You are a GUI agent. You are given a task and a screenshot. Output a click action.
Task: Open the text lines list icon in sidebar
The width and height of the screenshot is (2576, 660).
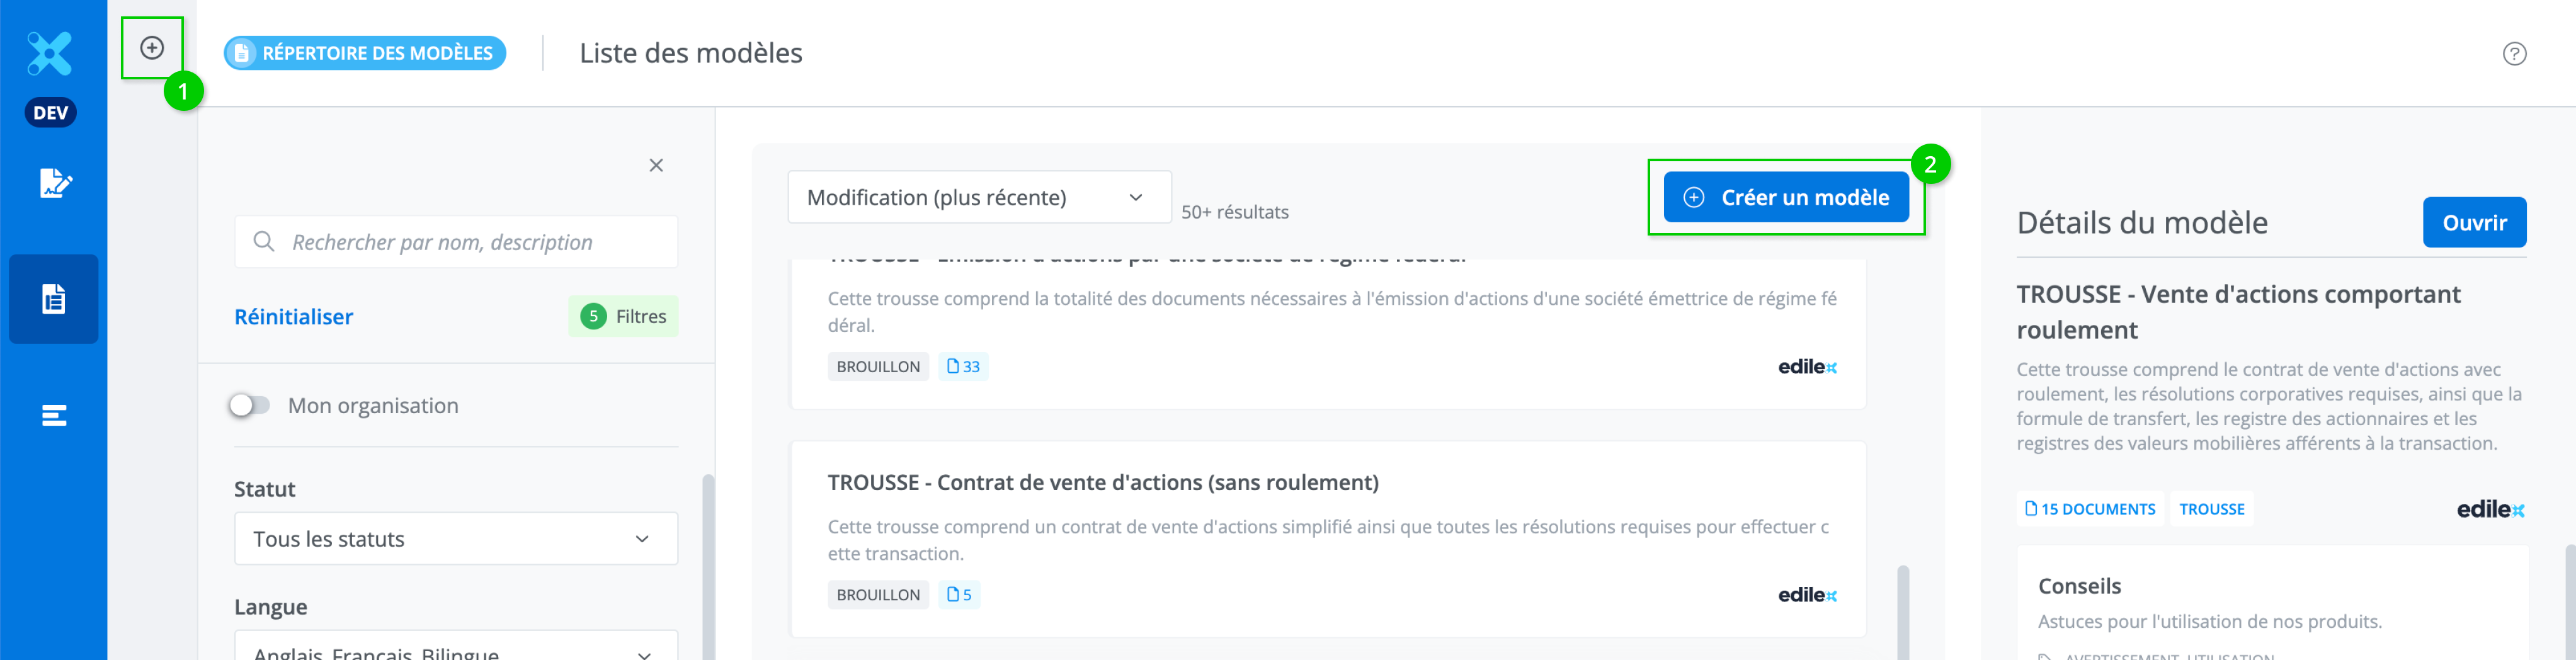[x=54, y=415]
